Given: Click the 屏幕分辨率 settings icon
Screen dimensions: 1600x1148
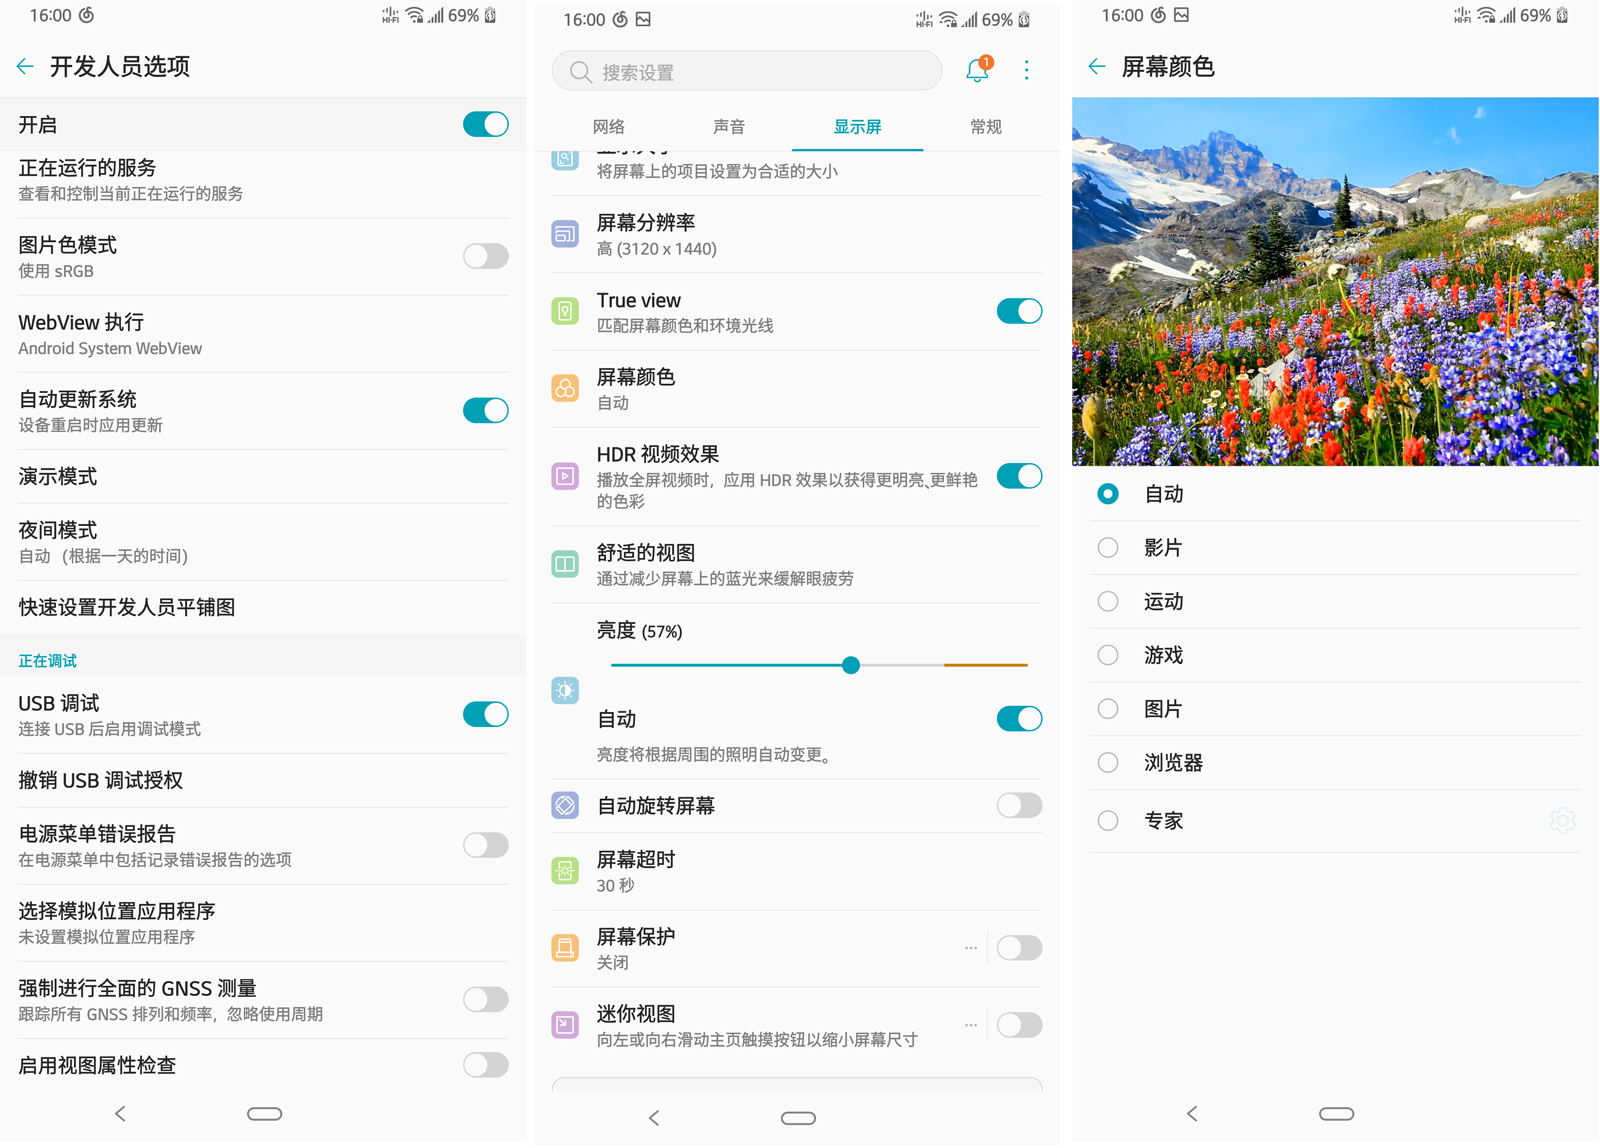Looking at the screenshot, I should pyautogui.click(x=565, y=234).
